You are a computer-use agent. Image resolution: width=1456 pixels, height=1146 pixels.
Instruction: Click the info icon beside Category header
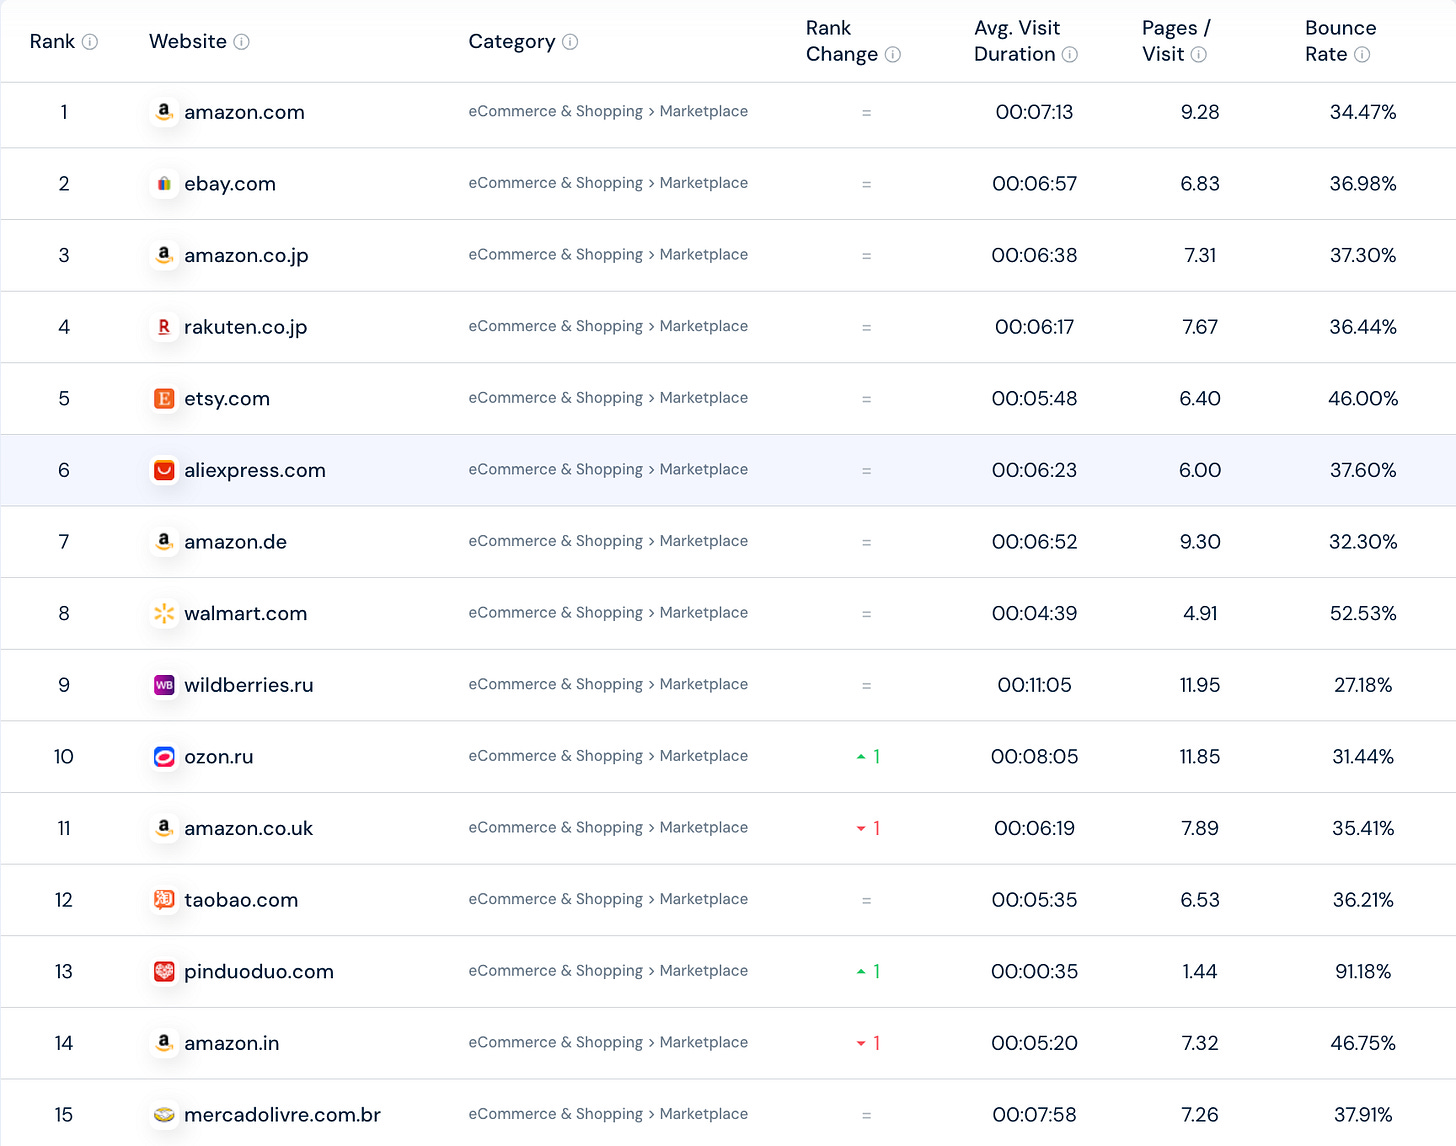click(570, 42)
